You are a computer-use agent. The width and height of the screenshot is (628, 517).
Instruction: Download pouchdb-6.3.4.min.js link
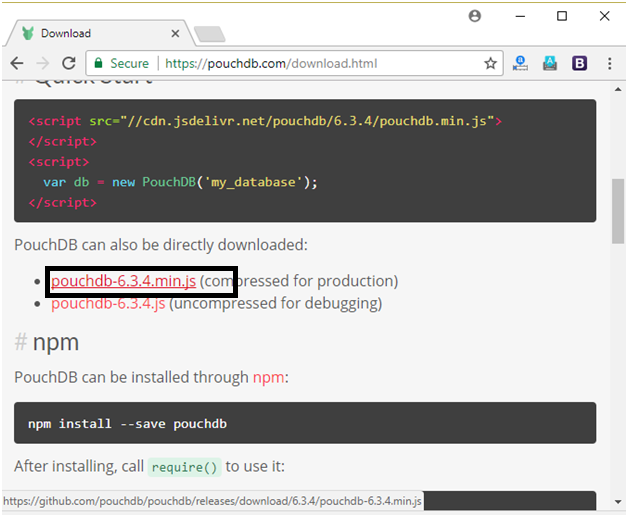123,281
